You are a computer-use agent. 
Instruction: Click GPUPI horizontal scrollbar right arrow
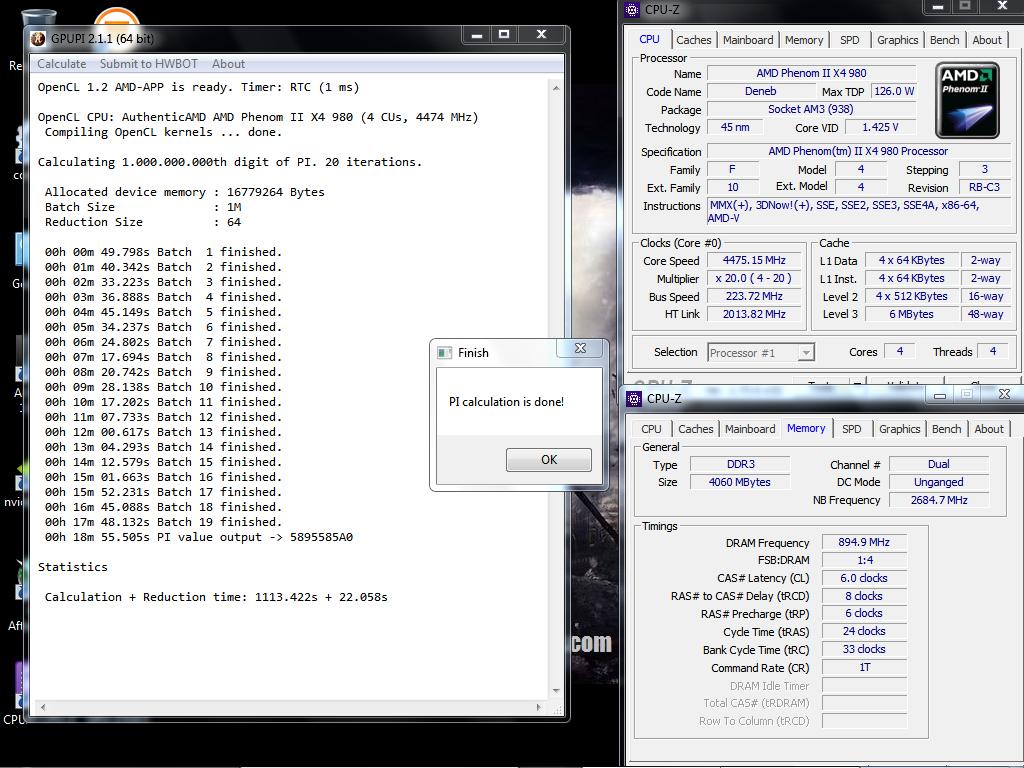(539, 707)
